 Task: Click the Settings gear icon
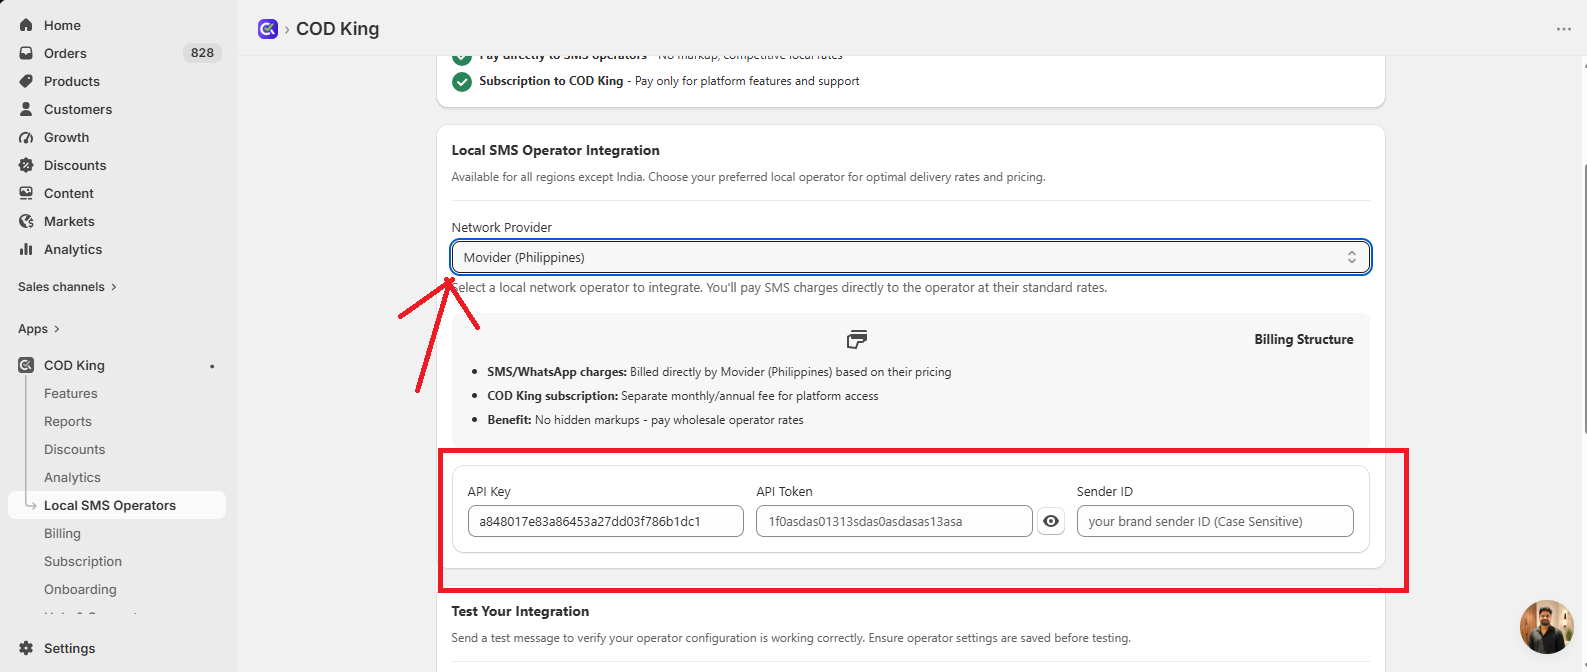tap(26, 648)
